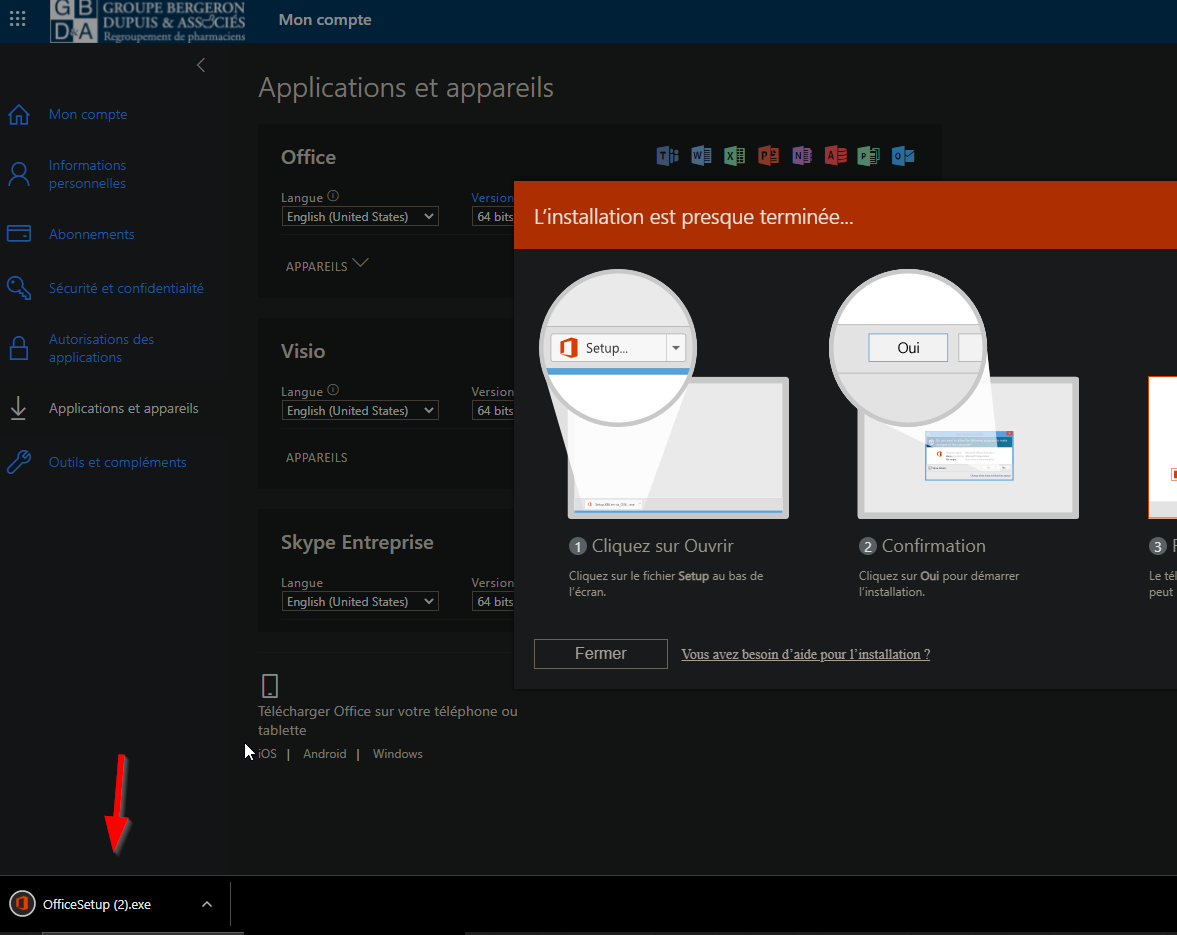Open Sécurité et confidentialité
The image size is (1177, 935).
(126, 288)
